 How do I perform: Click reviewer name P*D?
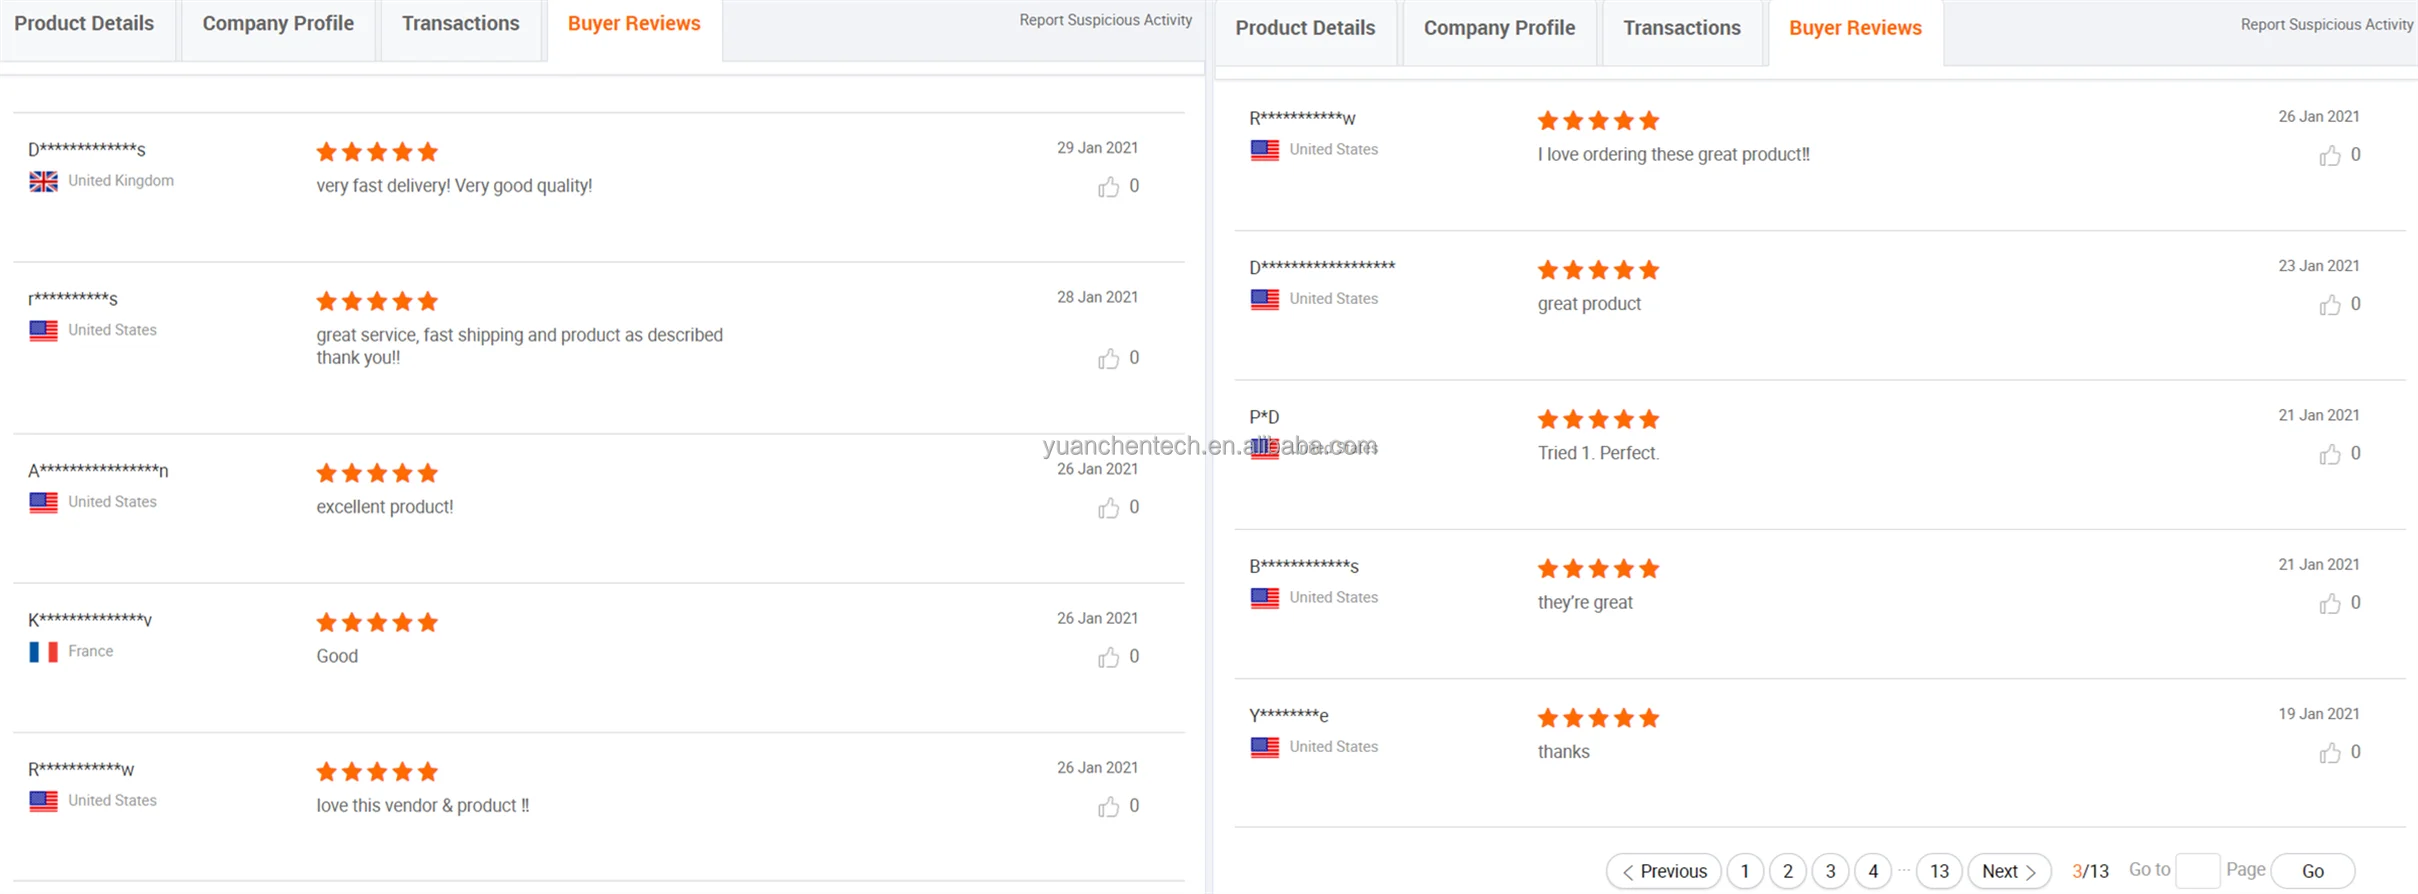tap(1264, 417)
